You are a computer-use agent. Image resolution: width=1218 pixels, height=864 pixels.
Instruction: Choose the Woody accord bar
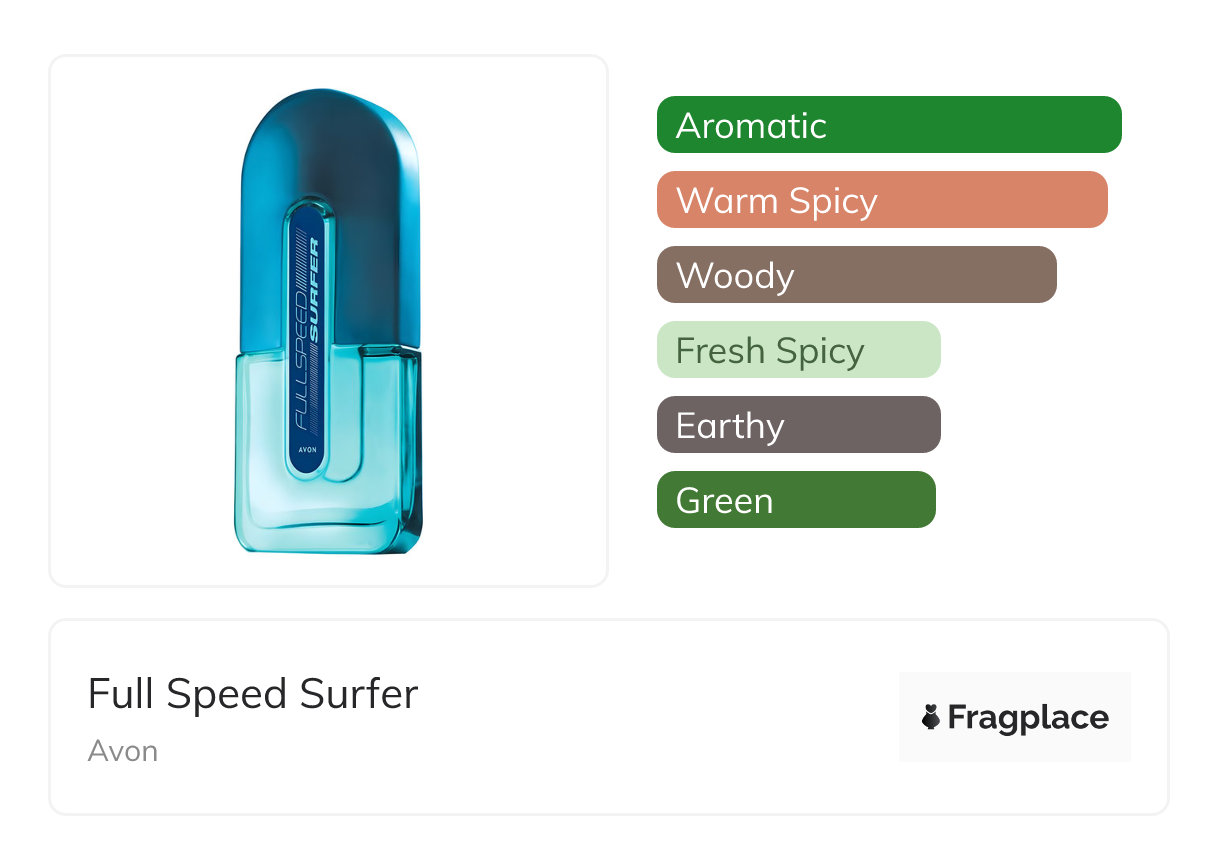pyautogui.click(x=856, y=275)
